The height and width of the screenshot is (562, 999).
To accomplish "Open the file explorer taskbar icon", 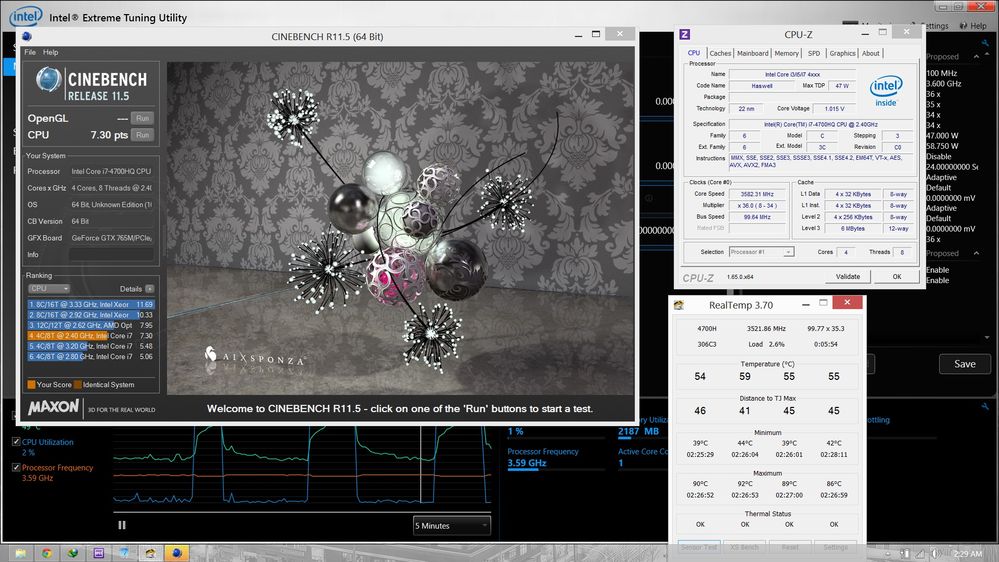I will (20, 553).
